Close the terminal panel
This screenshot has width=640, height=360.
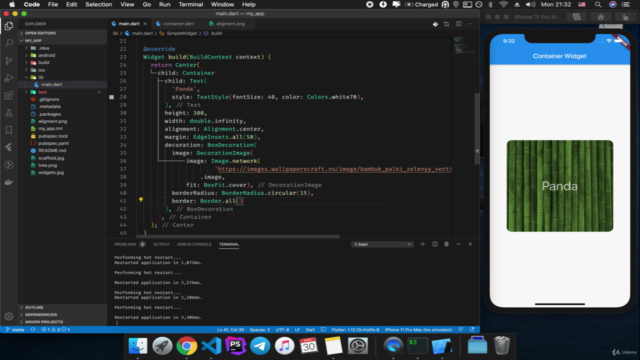click(x=470, y=244)
